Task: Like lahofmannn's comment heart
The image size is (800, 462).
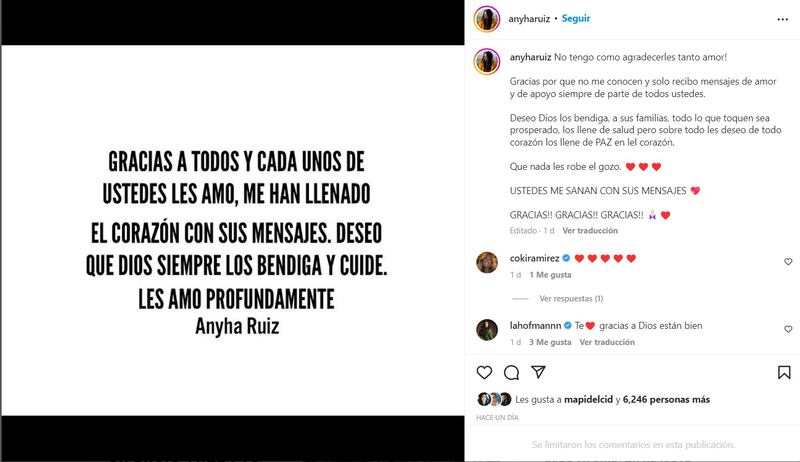Action: click(x=788, y=329)
